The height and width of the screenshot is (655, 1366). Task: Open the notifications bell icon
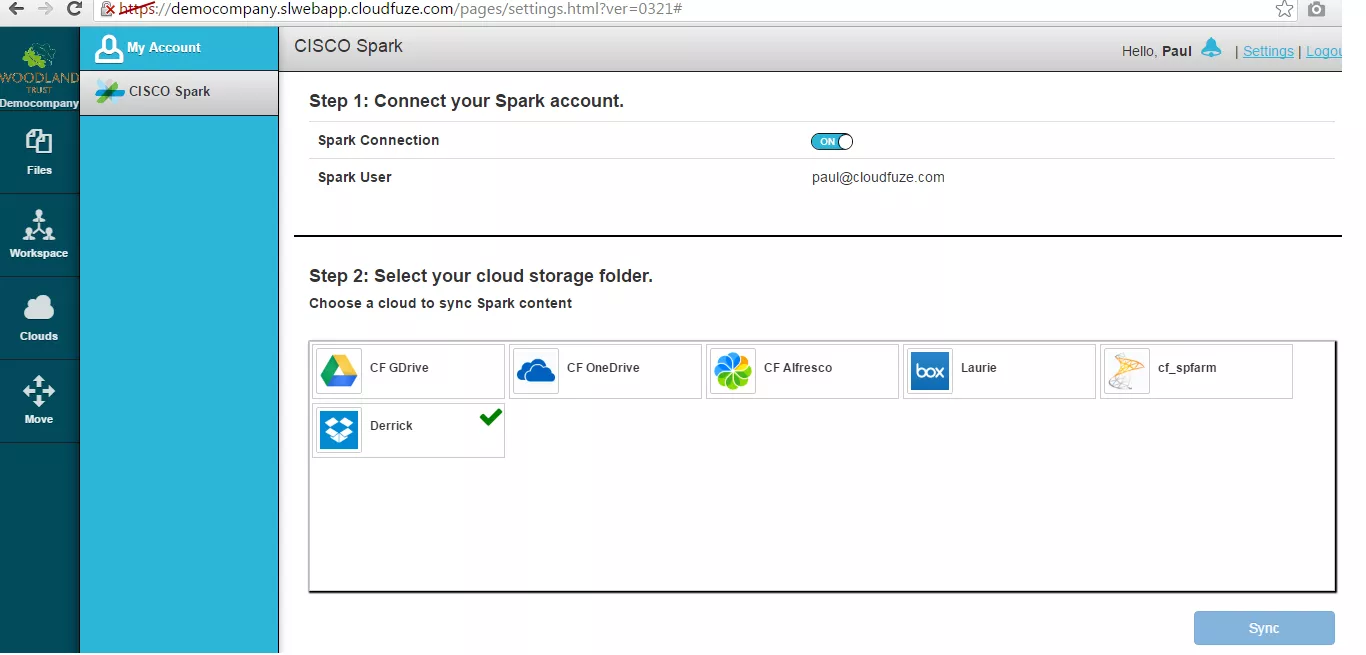coord(1211,48)
